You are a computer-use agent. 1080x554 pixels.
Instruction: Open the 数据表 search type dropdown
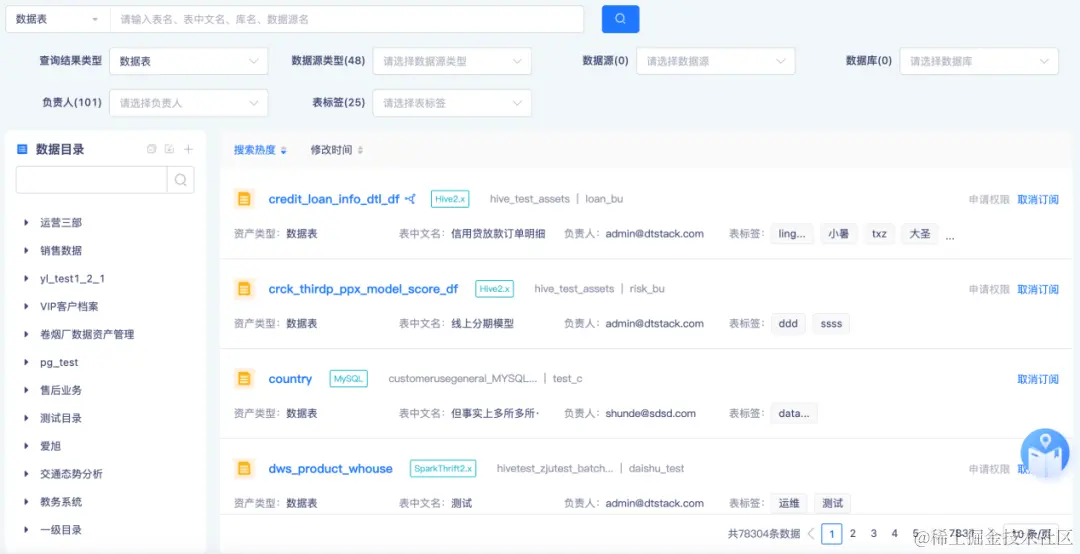(58, 19)
